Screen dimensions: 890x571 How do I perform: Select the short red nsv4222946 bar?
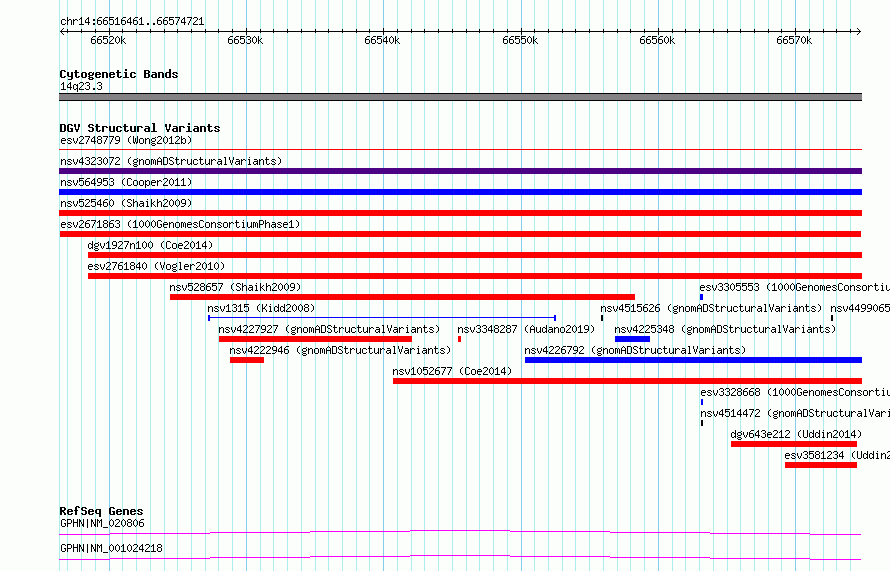pyautogui.click(x=247, y=360)
